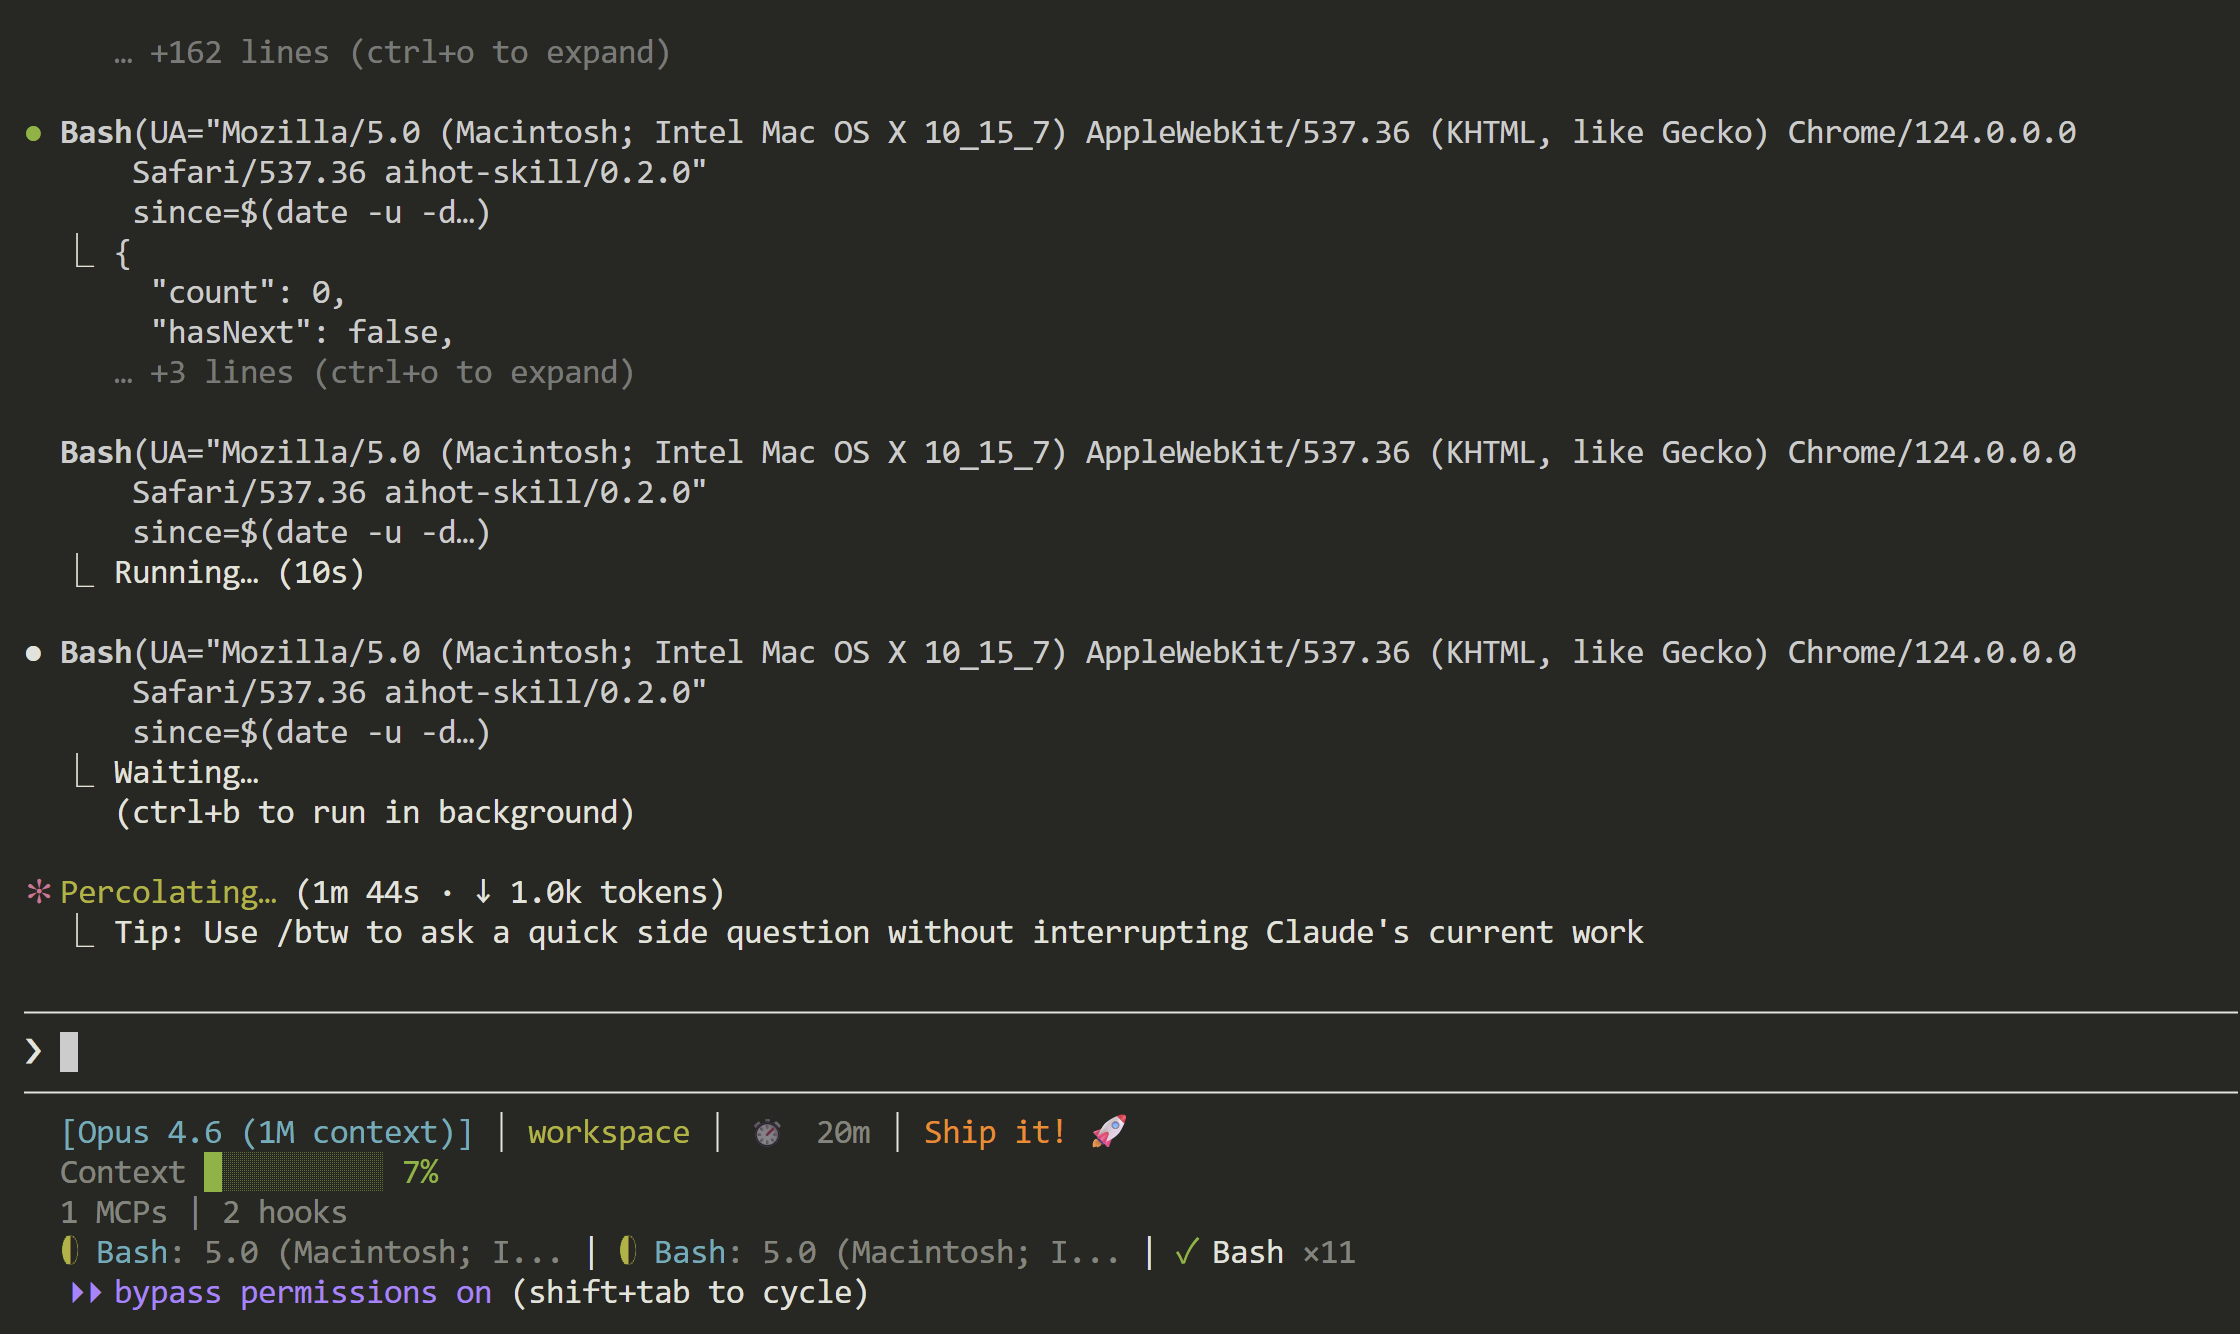The height and width of the screenshot is (1334, 2240).
Task: Click the Waiting… status line
Action: click(186, 772)
